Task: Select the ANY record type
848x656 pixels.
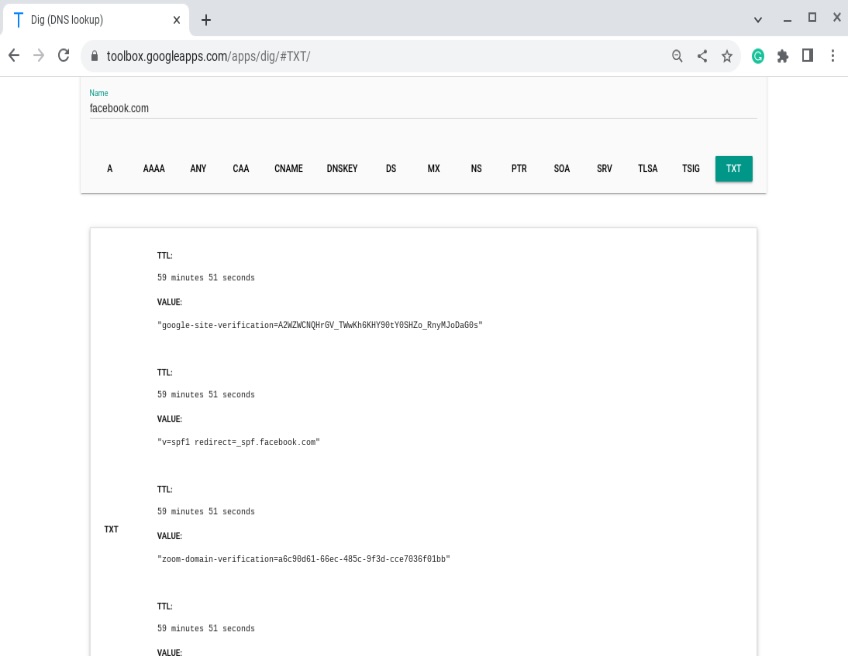Action: click(198, 169)
